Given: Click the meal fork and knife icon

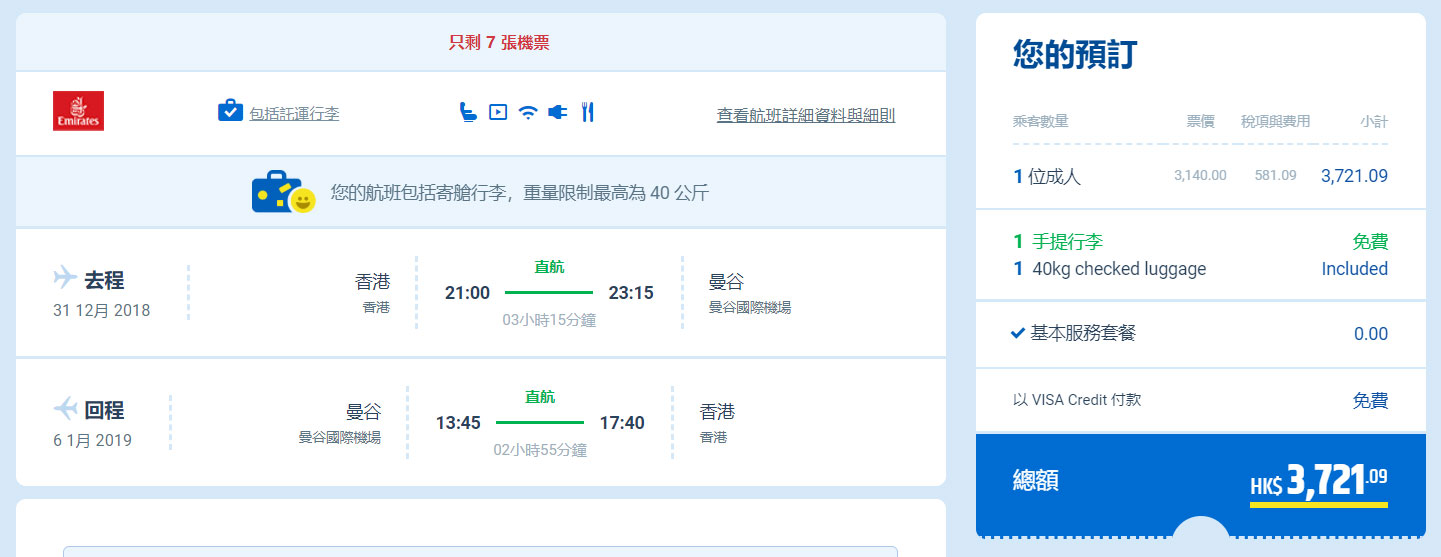Looking at the screenshot, I should click(587, 112).
